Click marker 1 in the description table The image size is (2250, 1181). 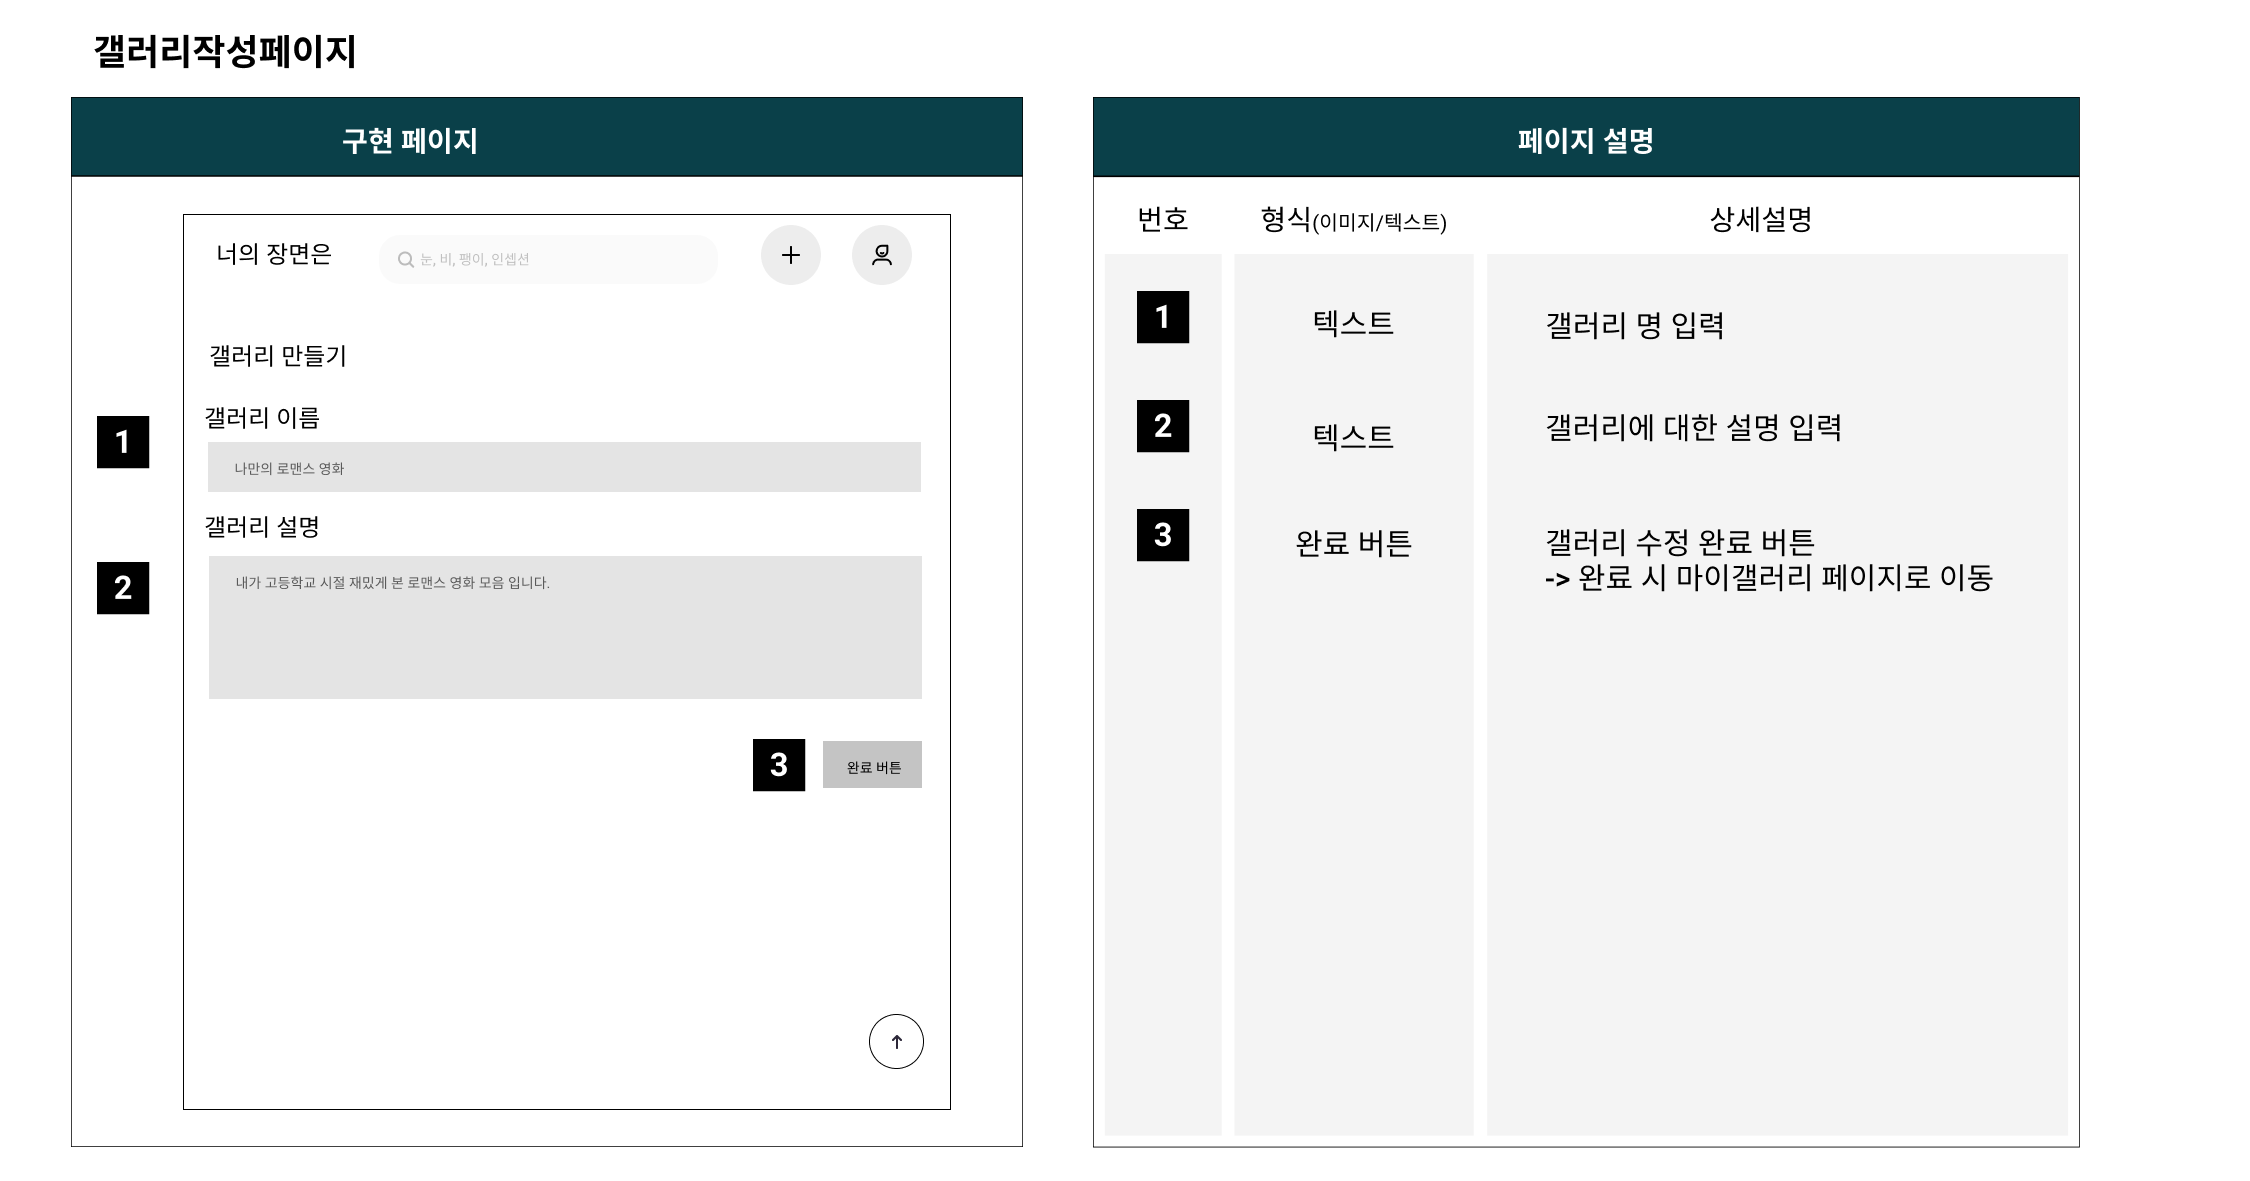coord(1163,318)
